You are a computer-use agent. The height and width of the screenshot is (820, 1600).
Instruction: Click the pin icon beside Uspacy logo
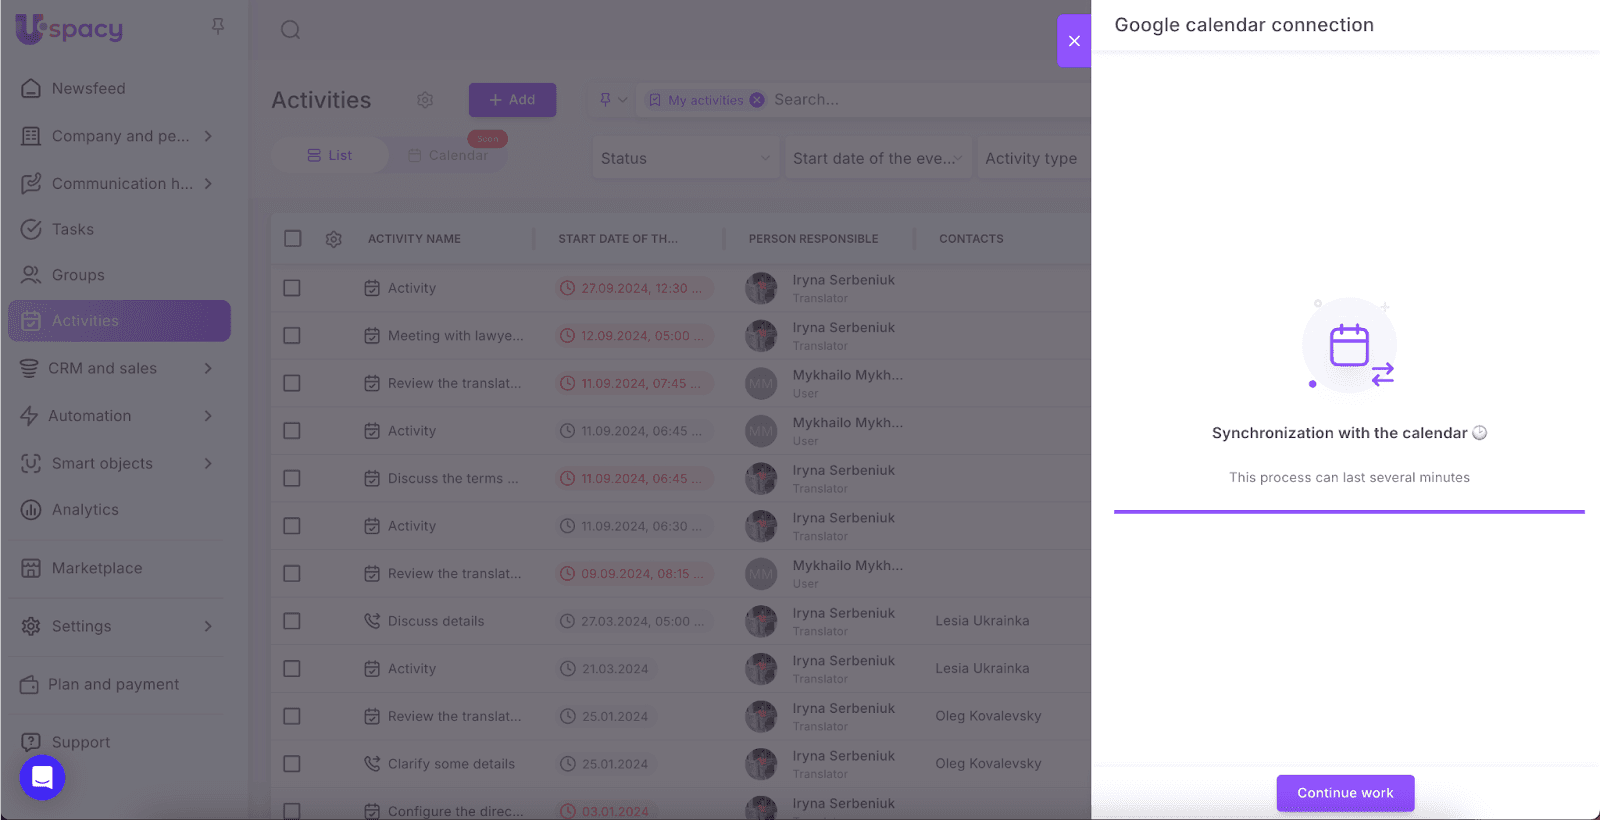point(218,26)
